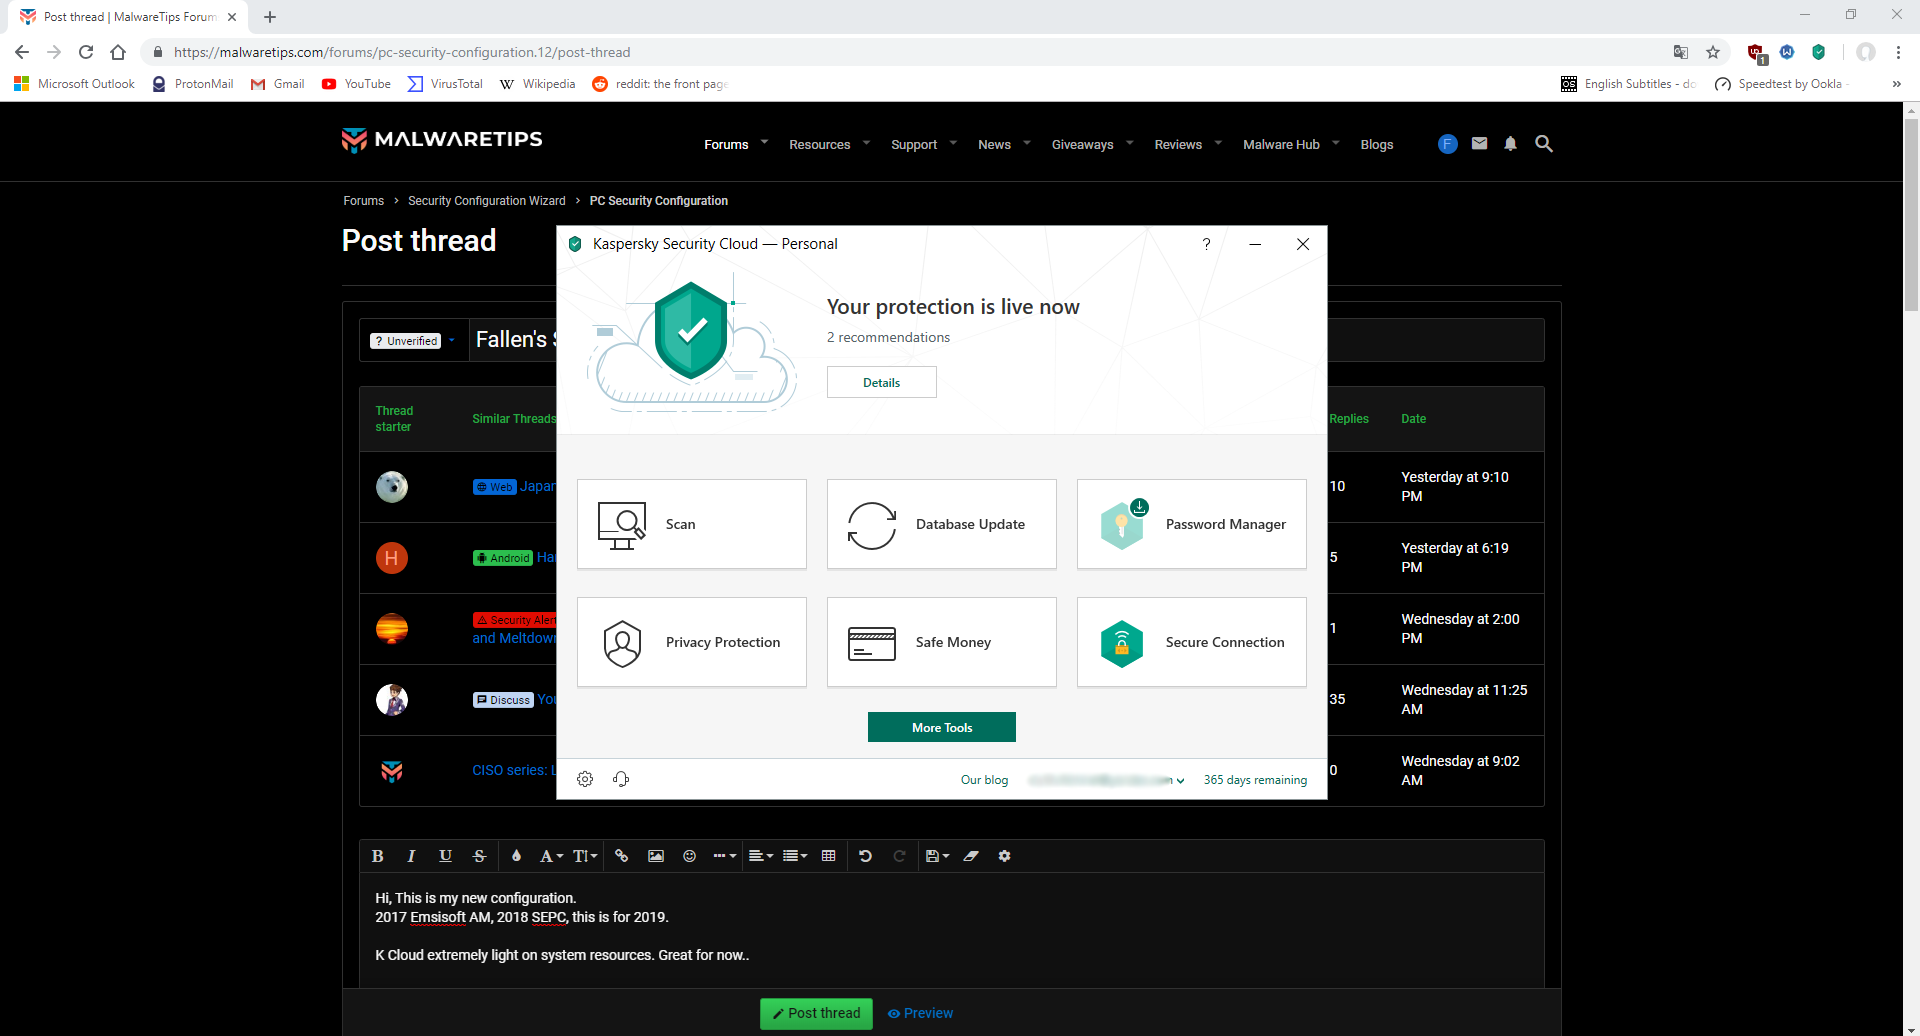Insert a table in the post editor

click(828, 856)
